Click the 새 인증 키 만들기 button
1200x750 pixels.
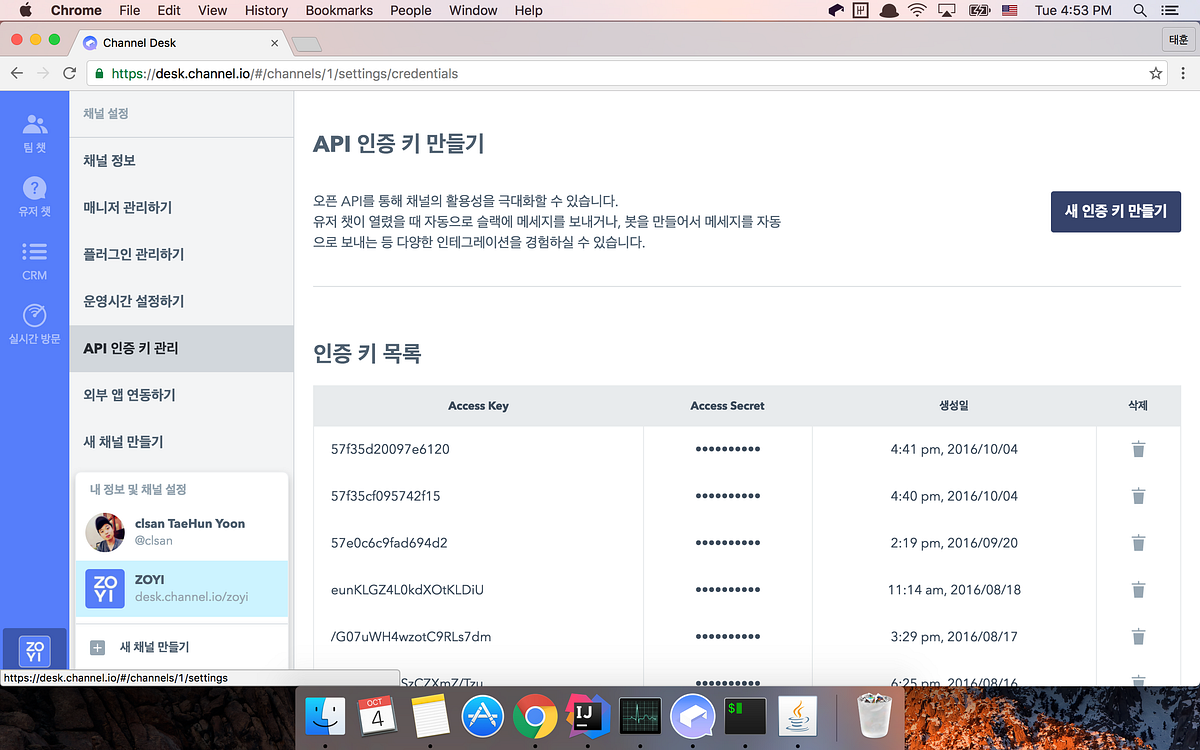coord(1115,211)
